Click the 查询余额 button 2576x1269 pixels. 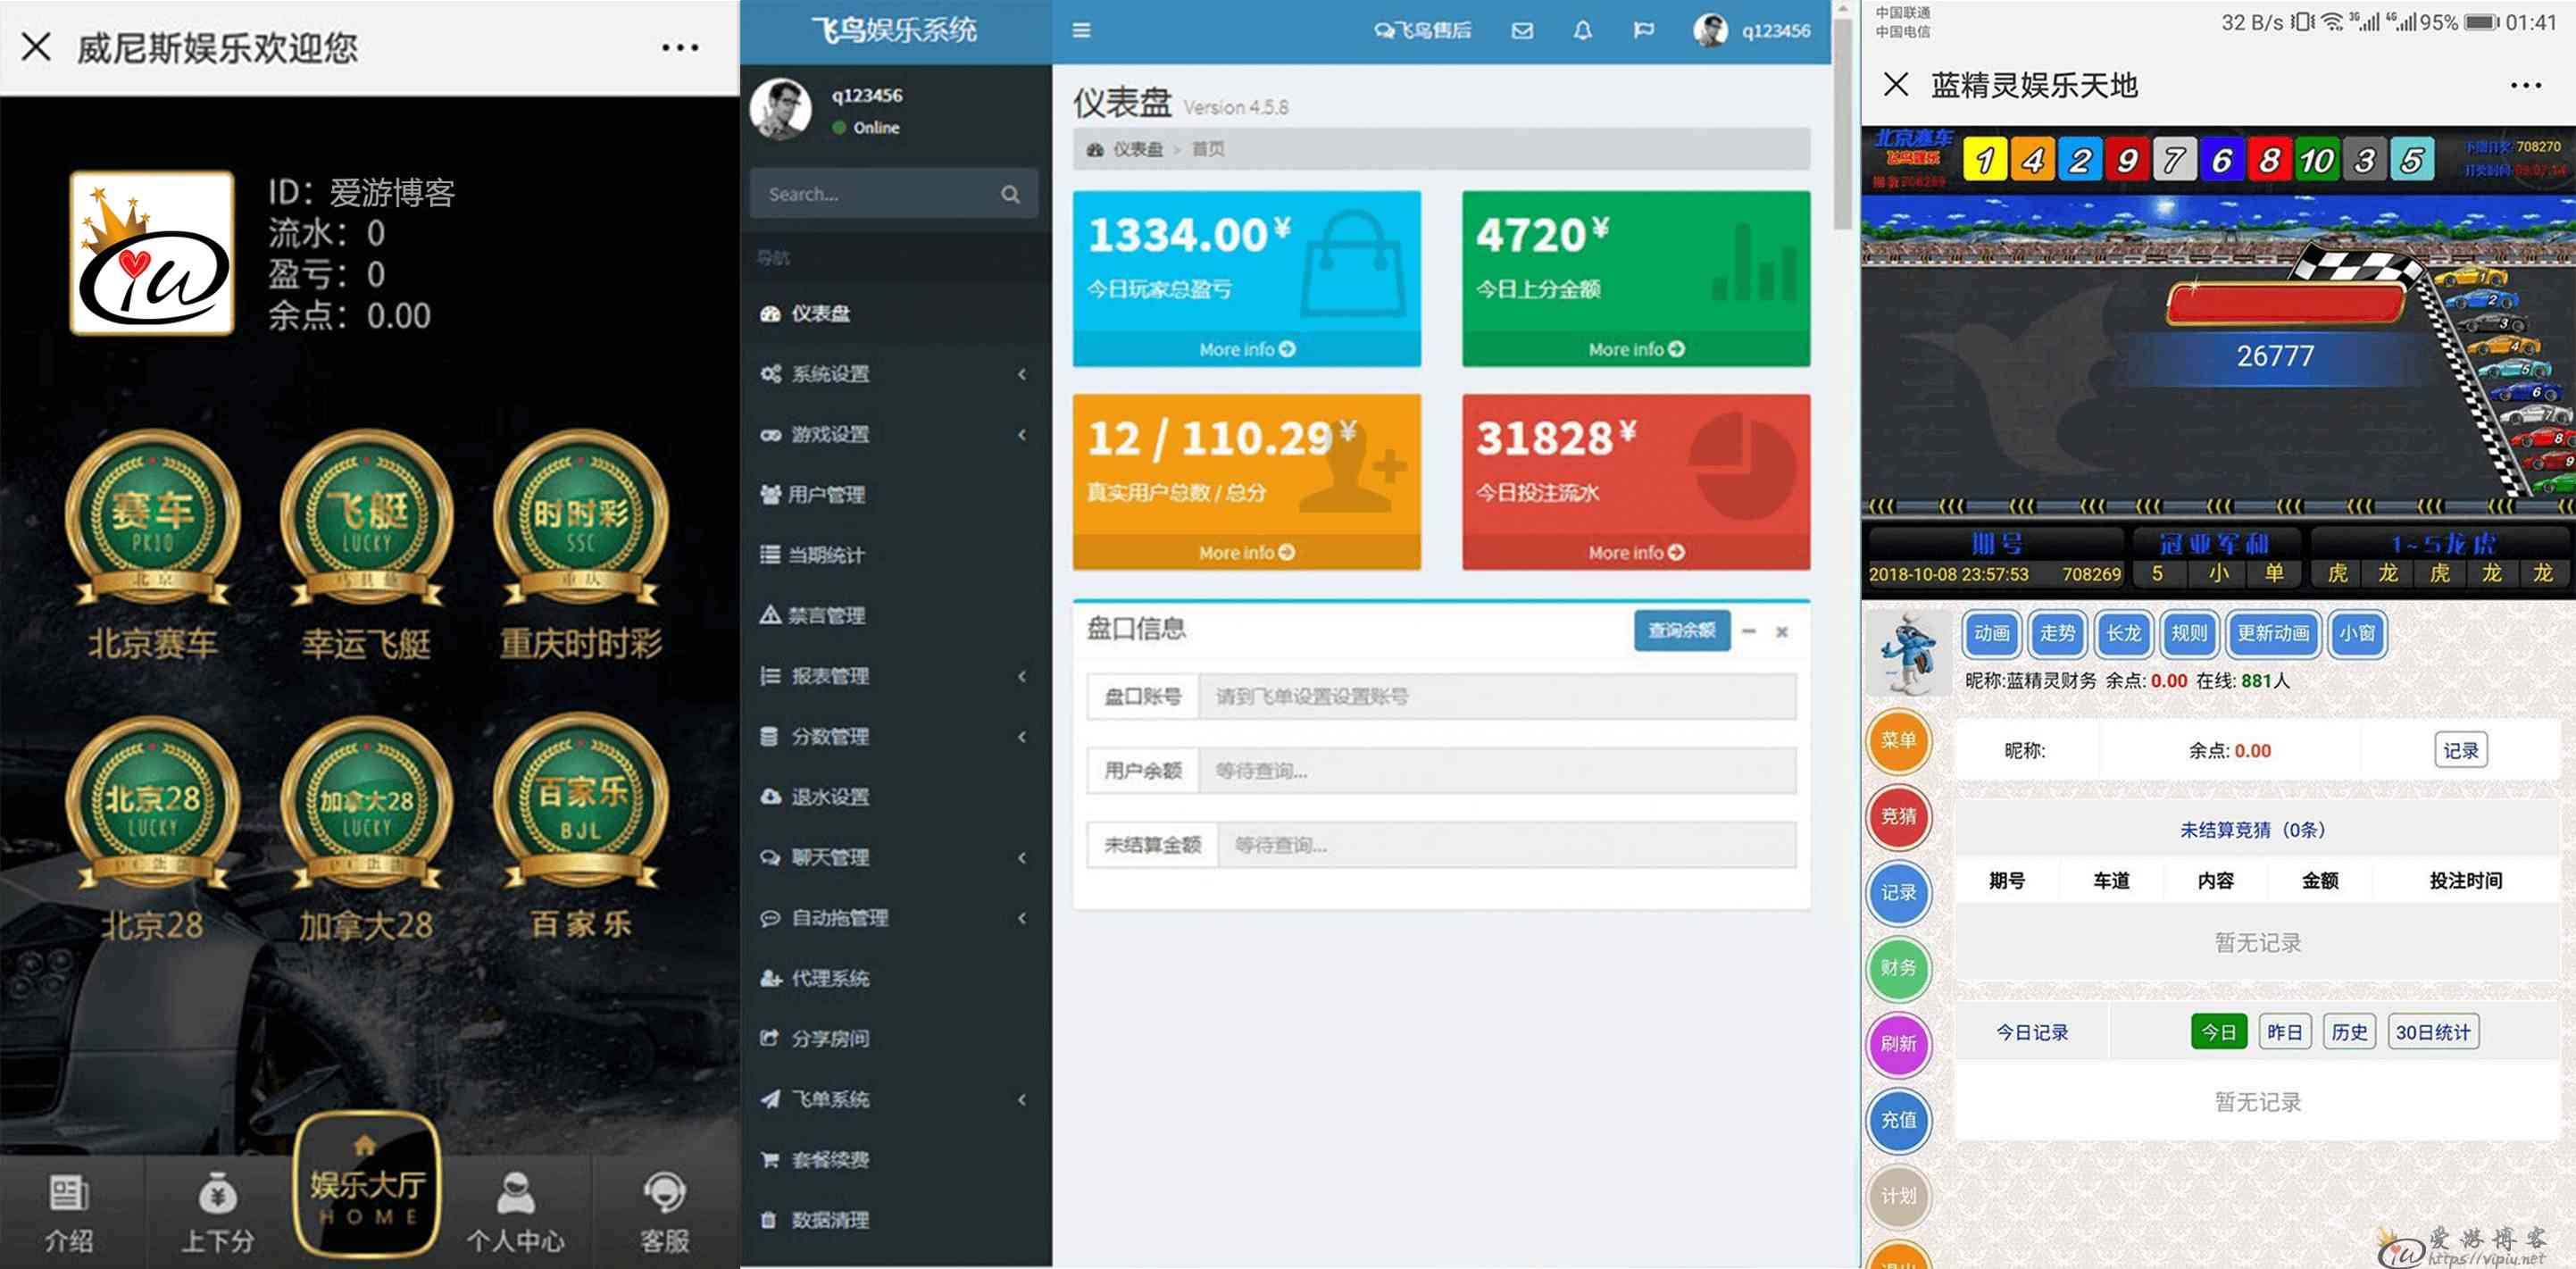(1681, 630)
